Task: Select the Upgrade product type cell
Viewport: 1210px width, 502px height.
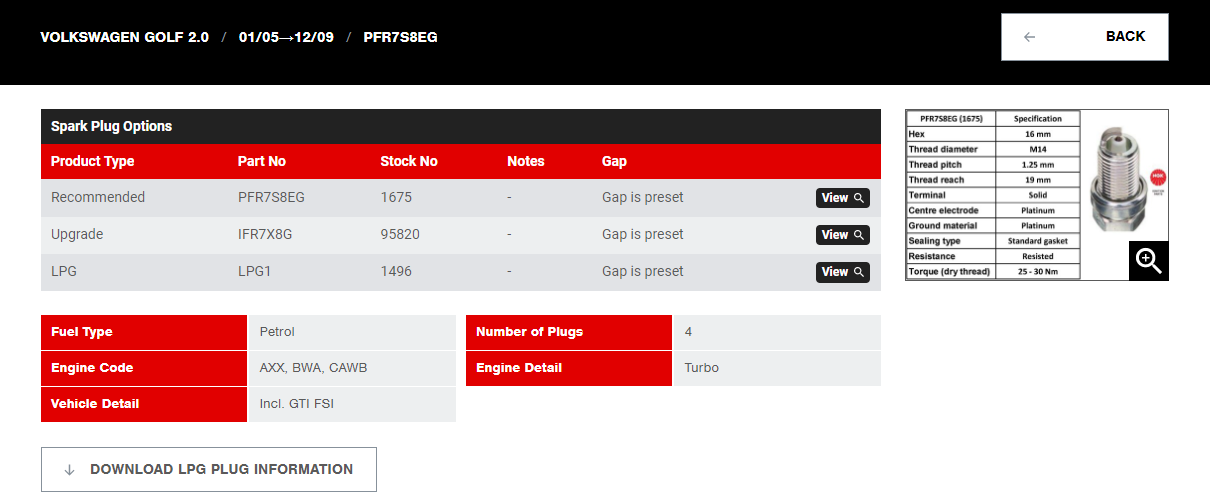Action: click(x=77, y=234)
